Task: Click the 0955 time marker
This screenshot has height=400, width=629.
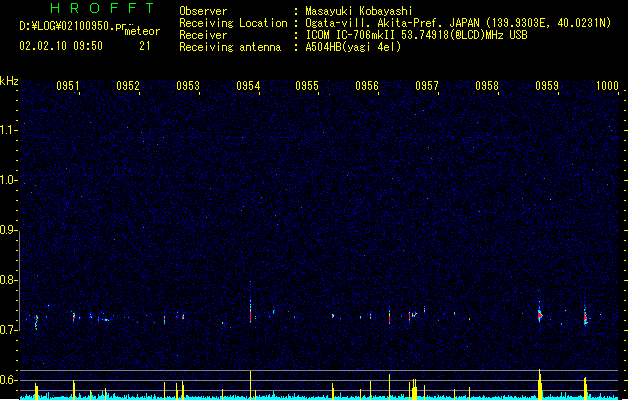Action: pyautogui.click(x=307, y=86)
